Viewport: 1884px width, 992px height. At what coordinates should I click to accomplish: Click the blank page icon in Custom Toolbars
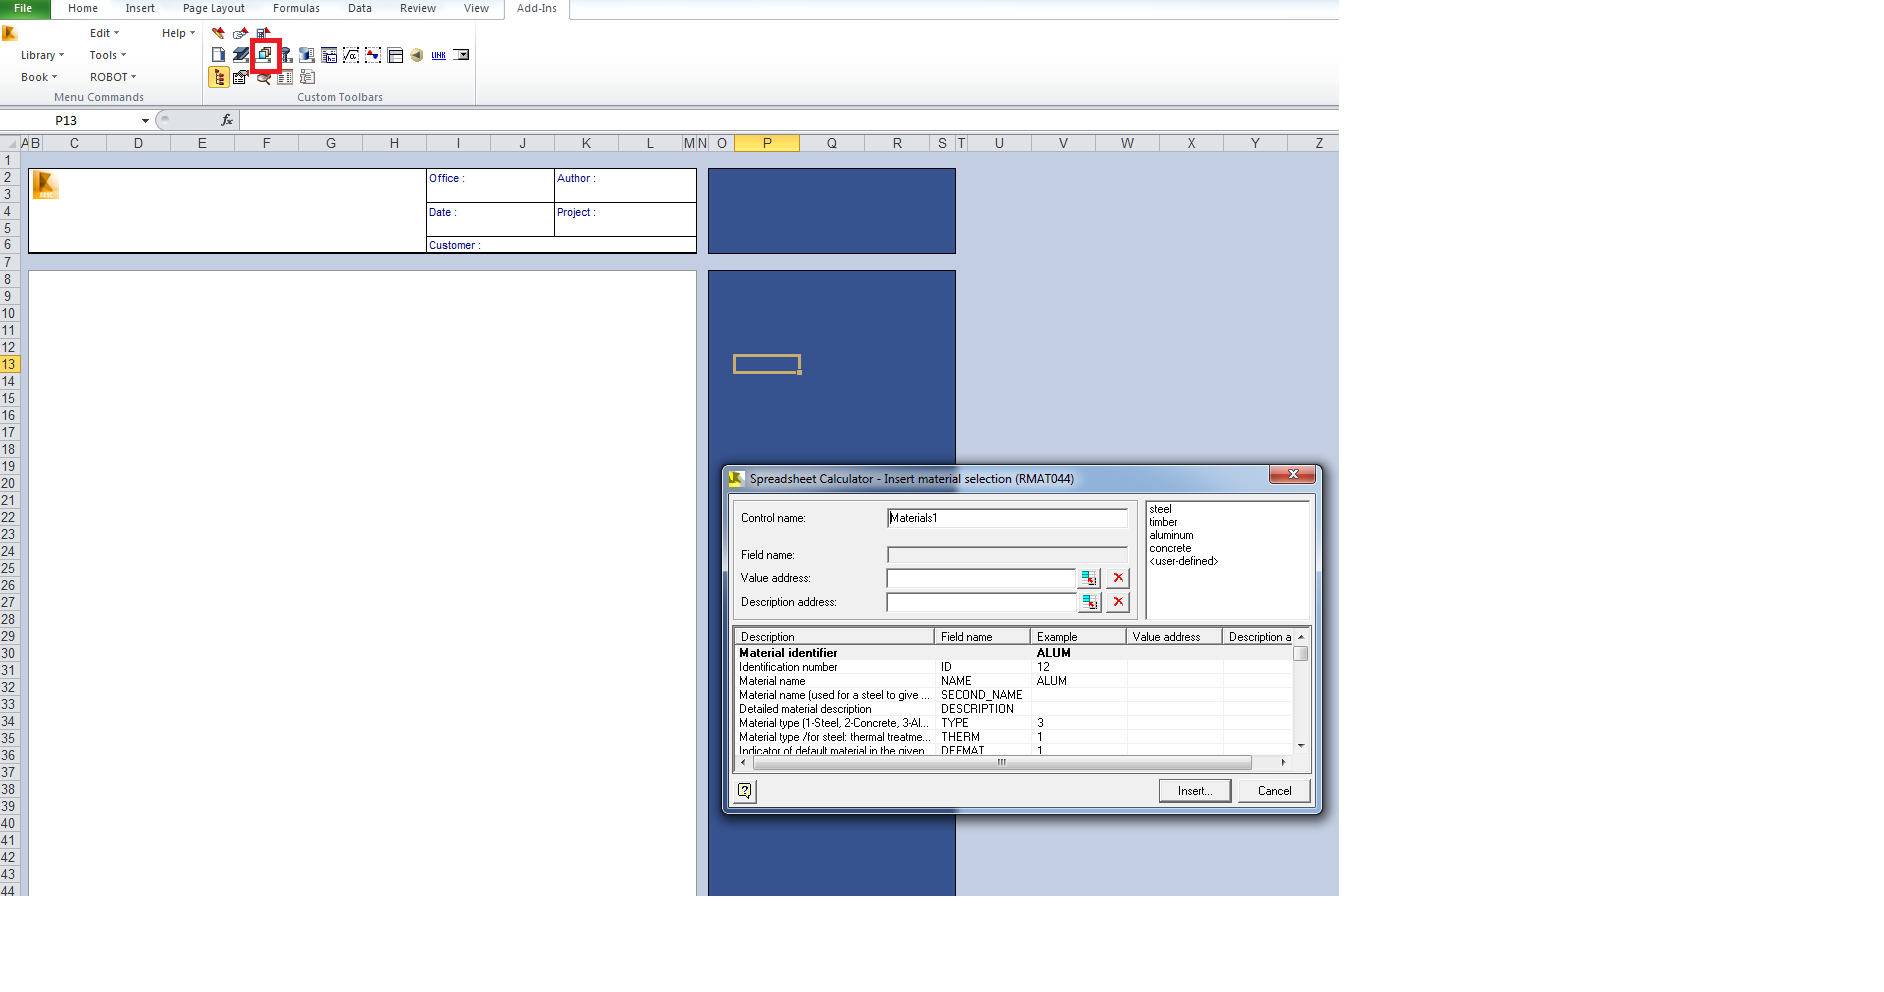[x=218, y=55]
